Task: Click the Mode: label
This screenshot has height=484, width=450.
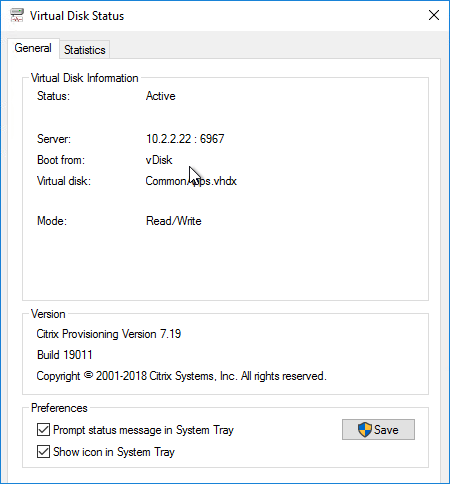Action: click(x=52, y=221)
